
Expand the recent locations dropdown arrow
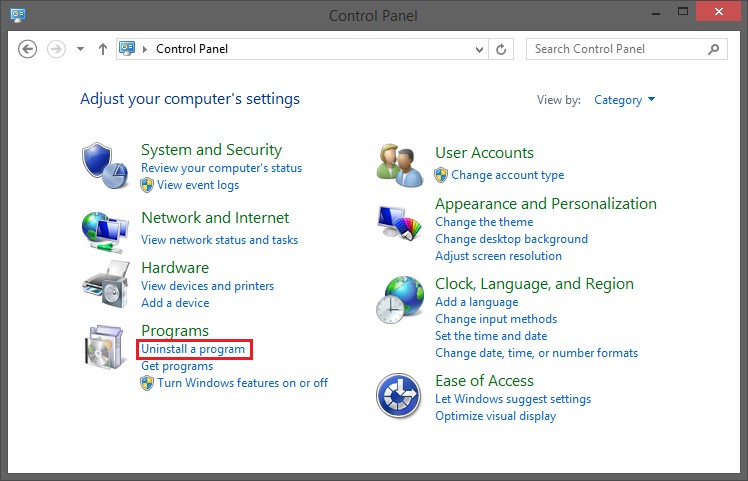point(81,49)
